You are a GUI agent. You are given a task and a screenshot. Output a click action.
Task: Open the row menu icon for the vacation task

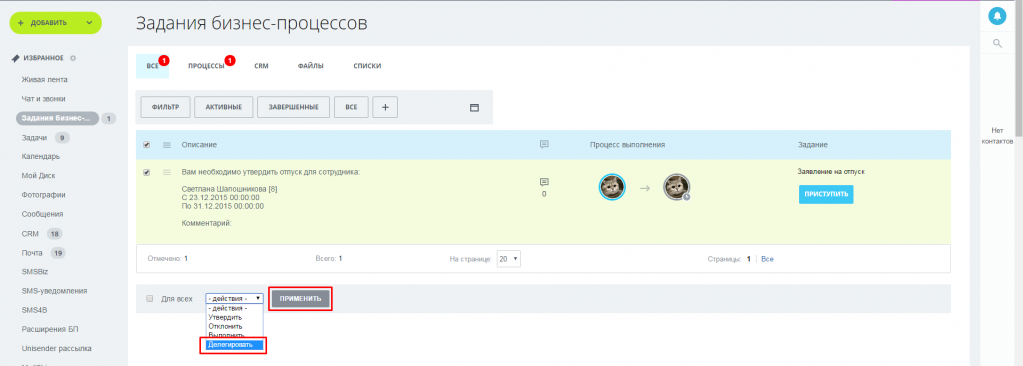point(166,172)
